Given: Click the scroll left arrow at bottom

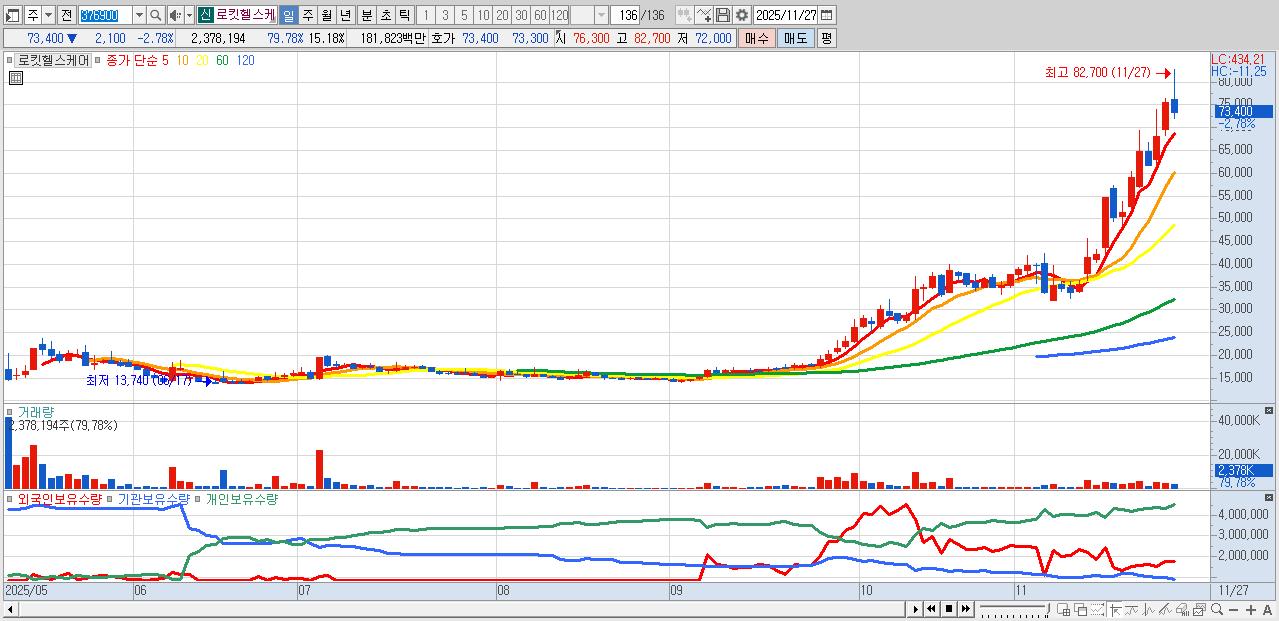Looking at the screenshot, I should [10, 609].
